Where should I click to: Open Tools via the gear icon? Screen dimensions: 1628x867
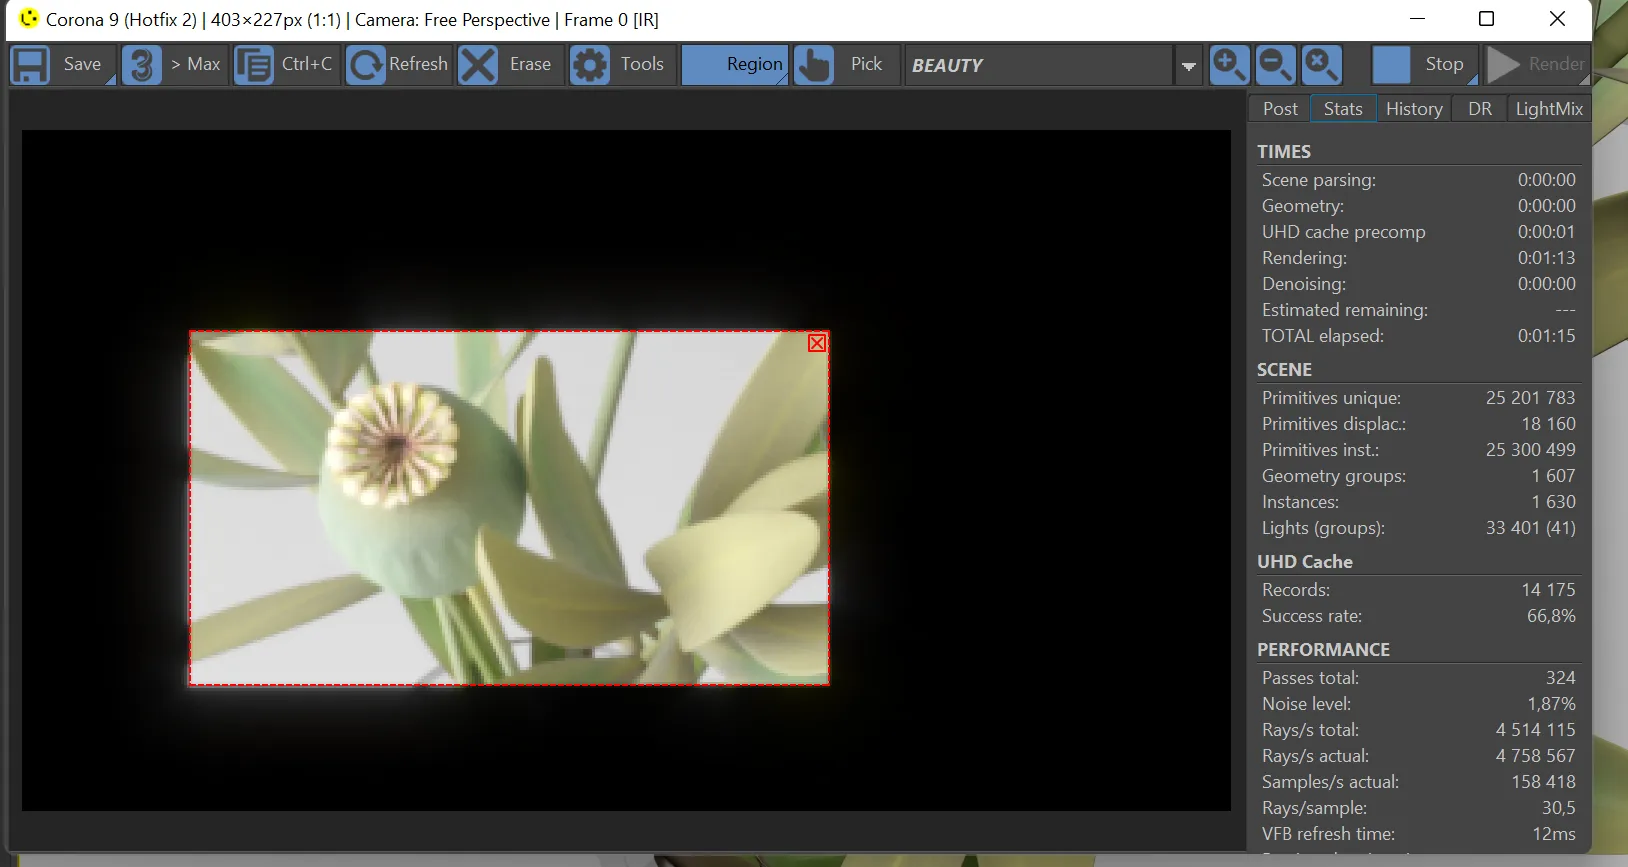click(590, 65)
